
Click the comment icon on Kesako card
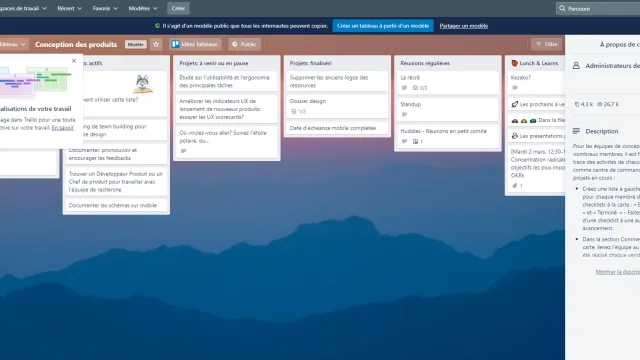point(515,88)
